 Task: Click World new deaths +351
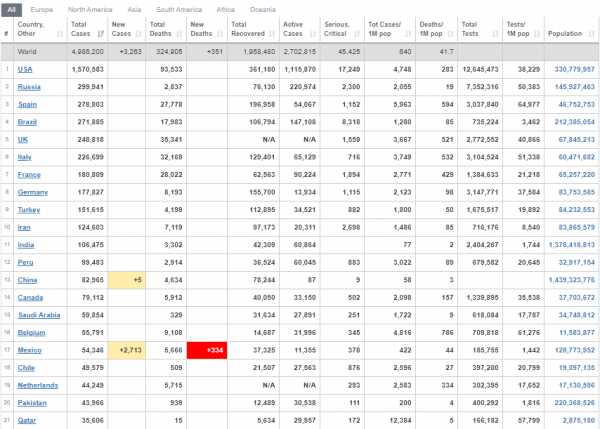click(x=215, y=52)
